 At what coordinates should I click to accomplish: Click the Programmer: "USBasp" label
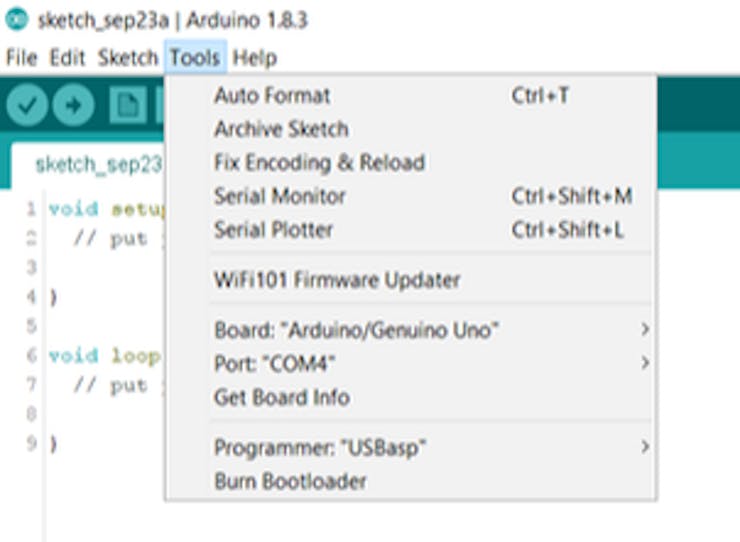coord(320,448)
